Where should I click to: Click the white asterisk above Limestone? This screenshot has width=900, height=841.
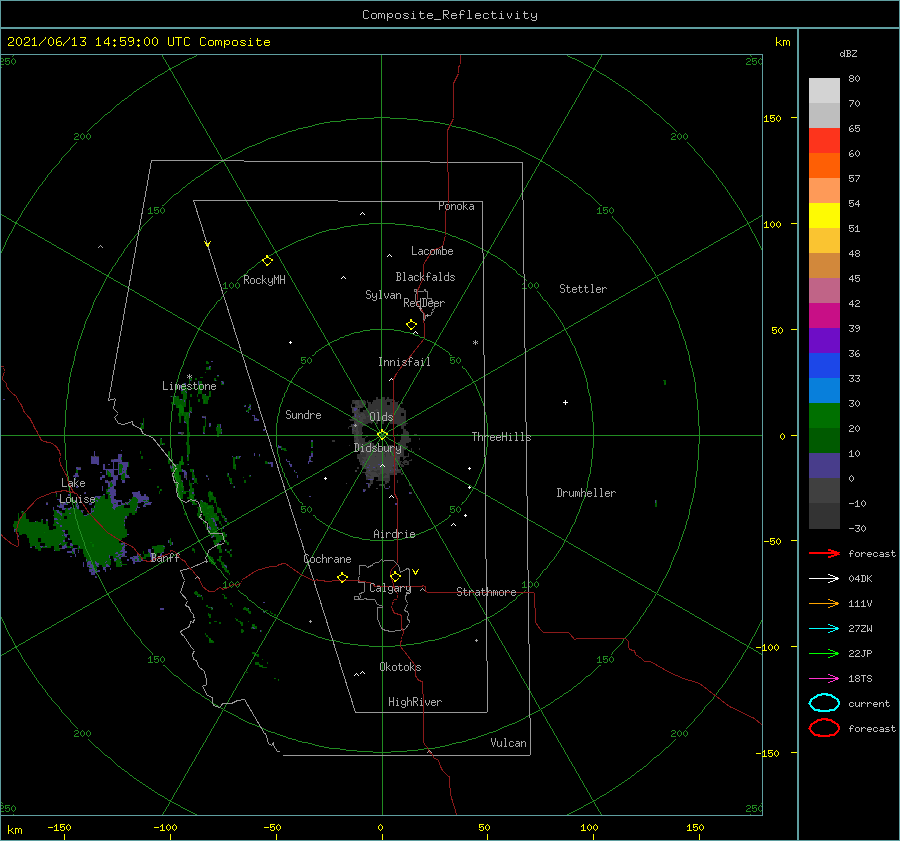[x=189, y=377]
